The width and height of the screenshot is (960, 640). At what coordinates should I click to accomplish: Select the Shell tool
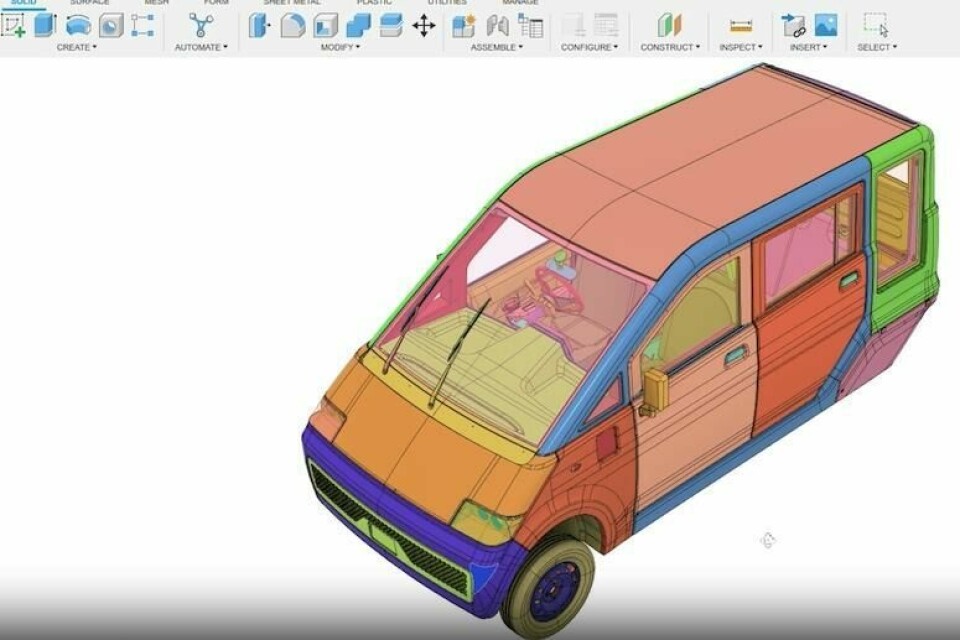click(x=326, y=25)
